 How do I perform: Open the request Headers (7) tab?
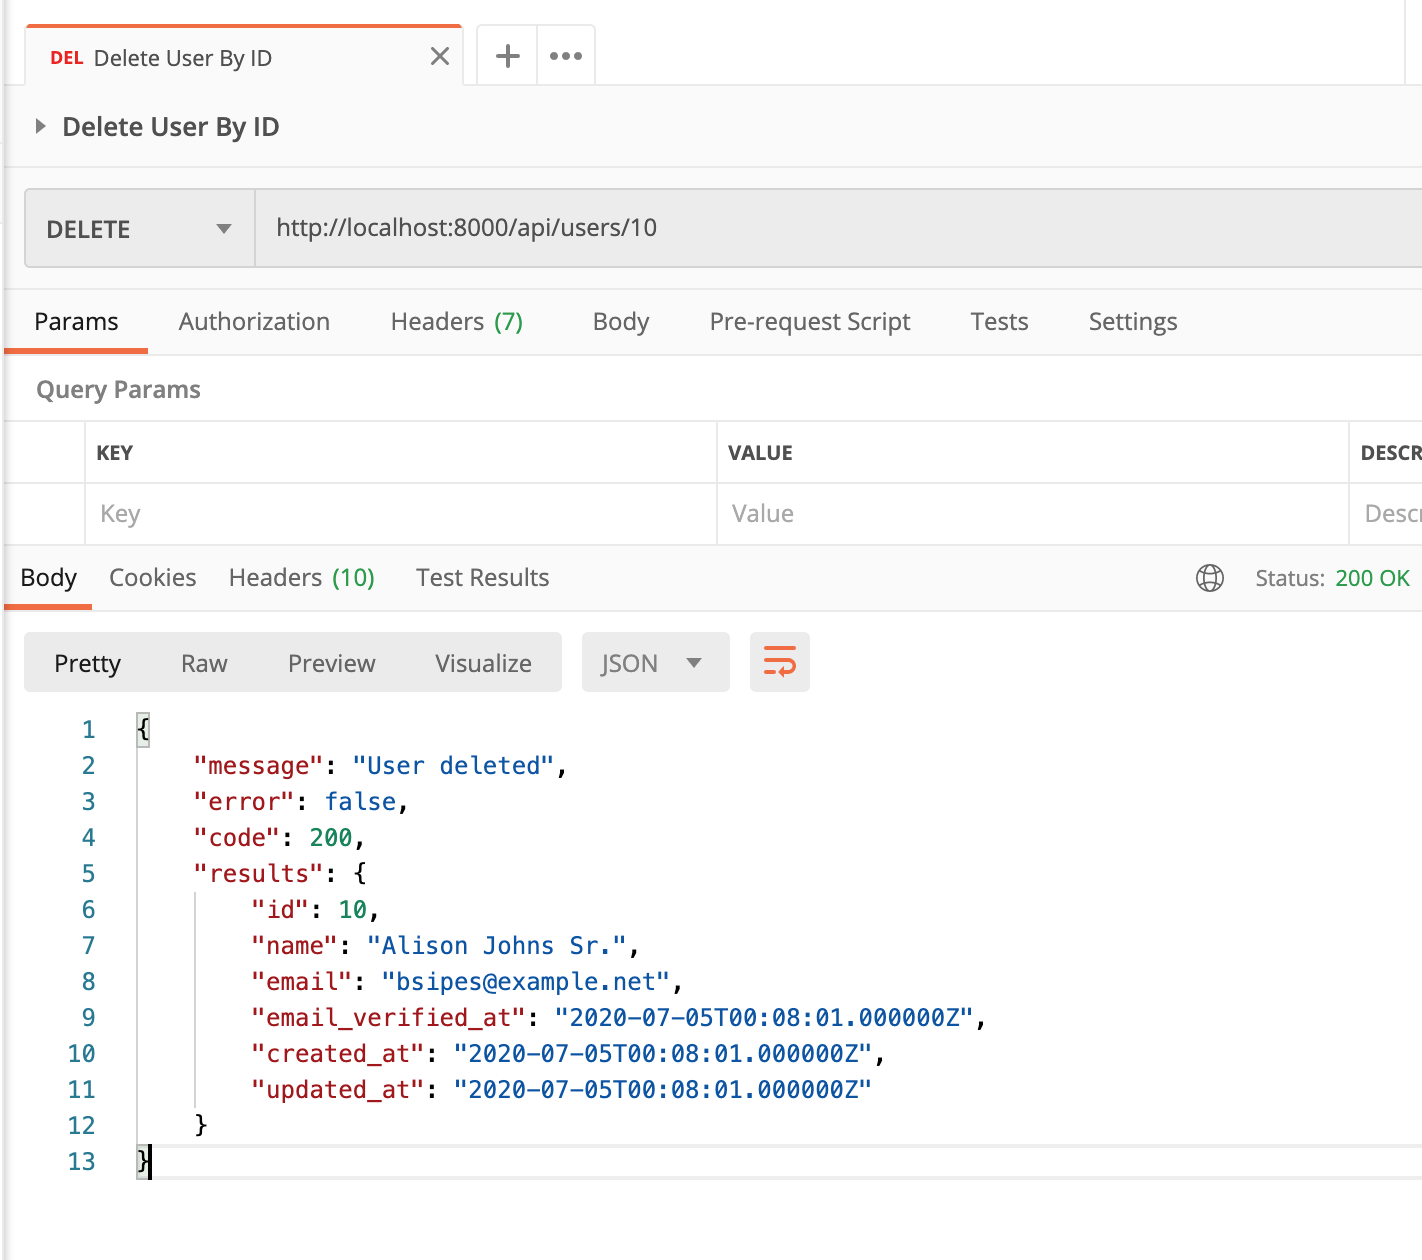(457, 322)
